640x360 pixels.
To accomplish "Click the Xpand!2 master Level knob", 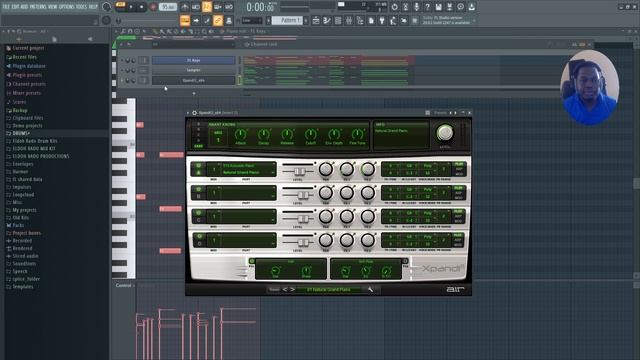I will coord(445,132).
